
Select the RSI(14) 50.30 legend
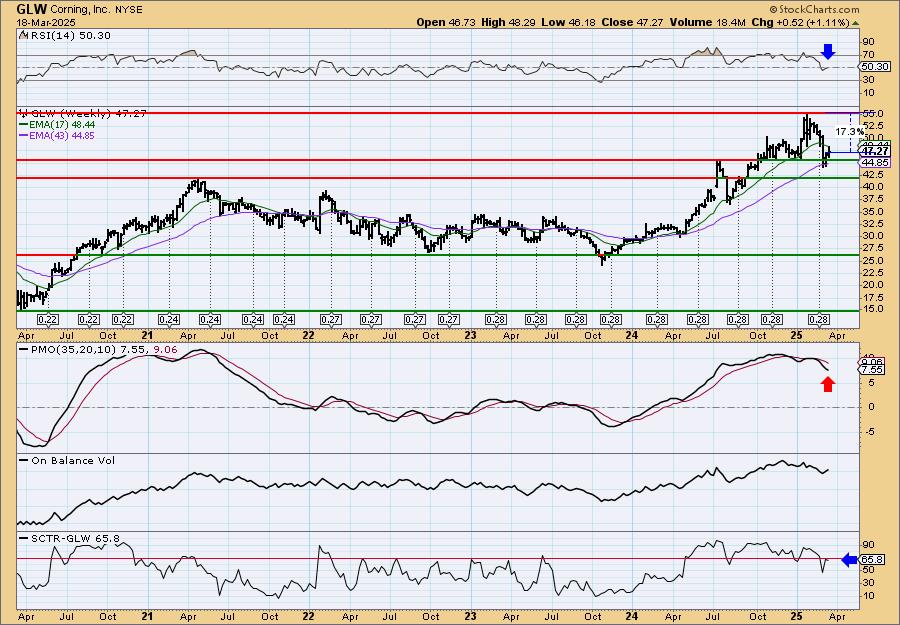pyautogui.click(x=65, y=35)
